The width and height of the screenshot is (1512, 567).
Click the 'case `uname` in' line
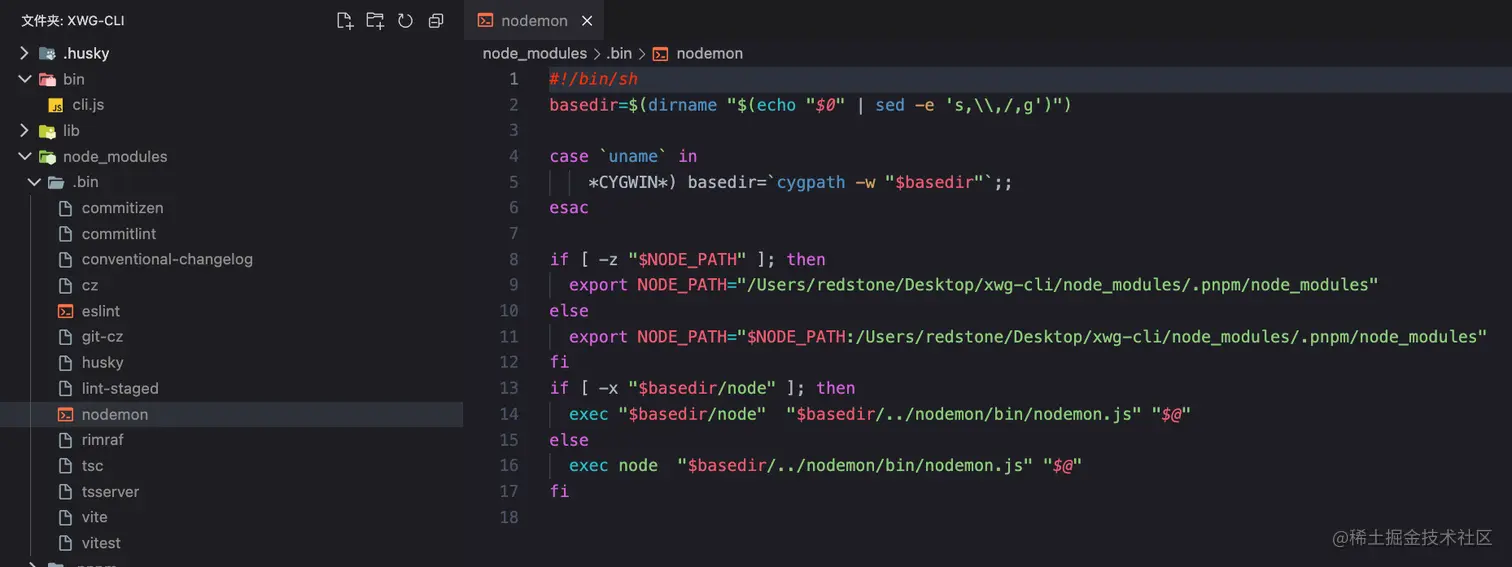[623, 157]
